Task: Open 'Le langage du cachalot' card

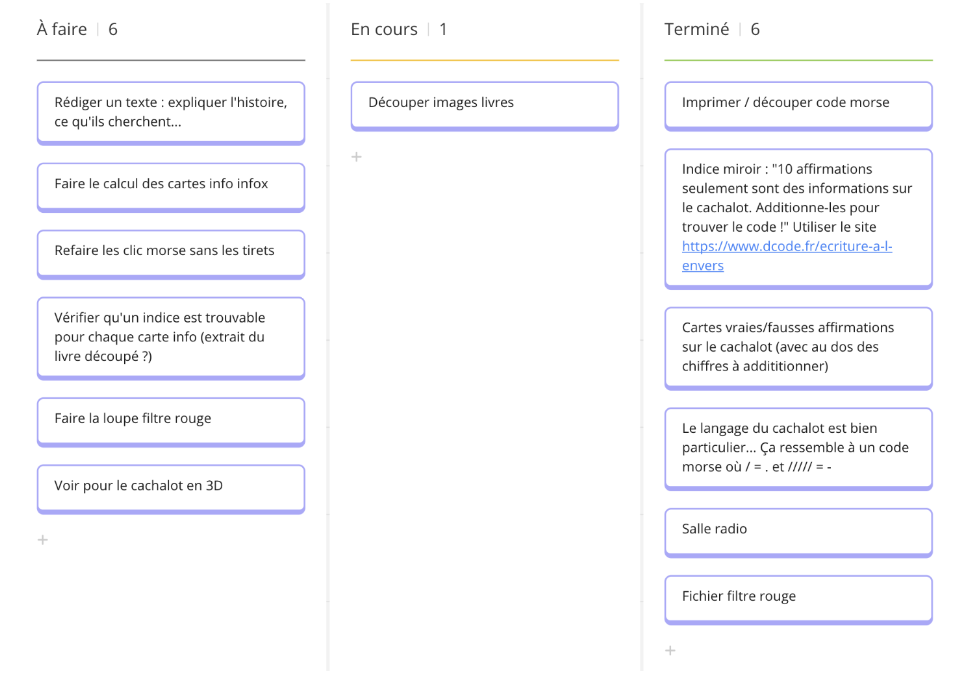Action: click(798, 447)
